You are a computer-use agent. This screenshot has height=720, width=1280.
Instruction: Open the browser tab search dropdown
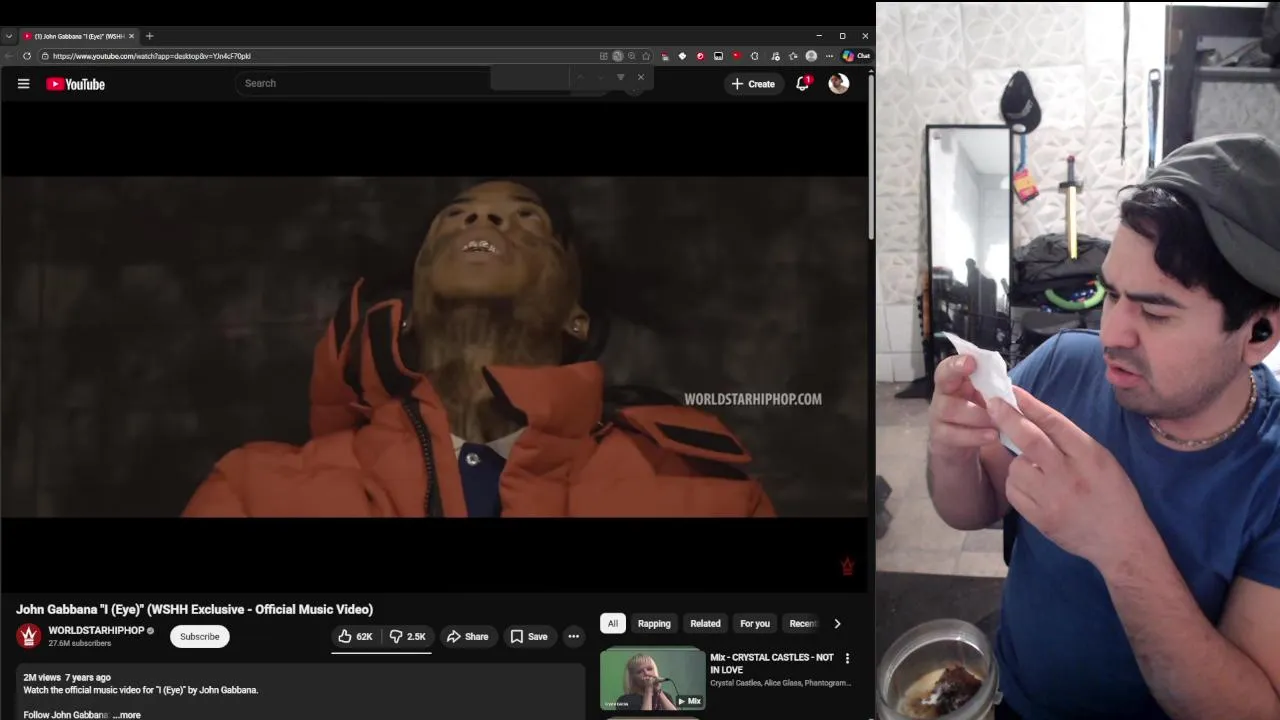(x=9, y=36)
